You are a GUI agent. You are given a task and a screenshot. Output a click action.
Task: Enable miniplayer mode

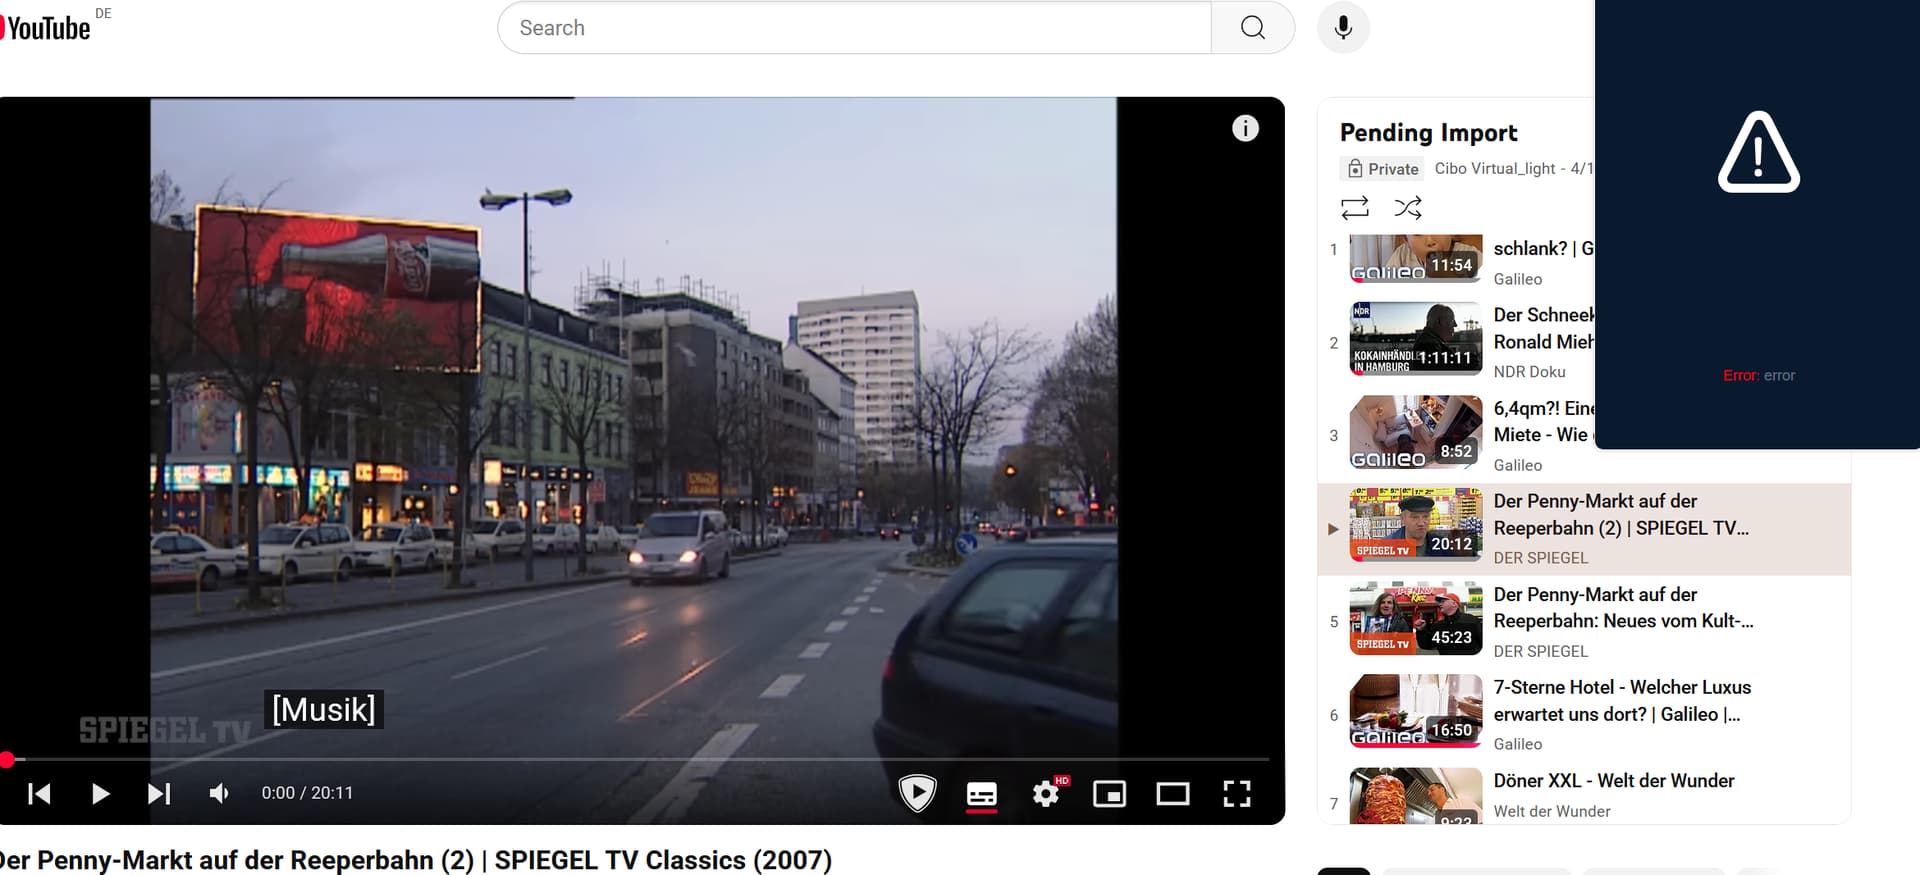(x=1109, y=794)
